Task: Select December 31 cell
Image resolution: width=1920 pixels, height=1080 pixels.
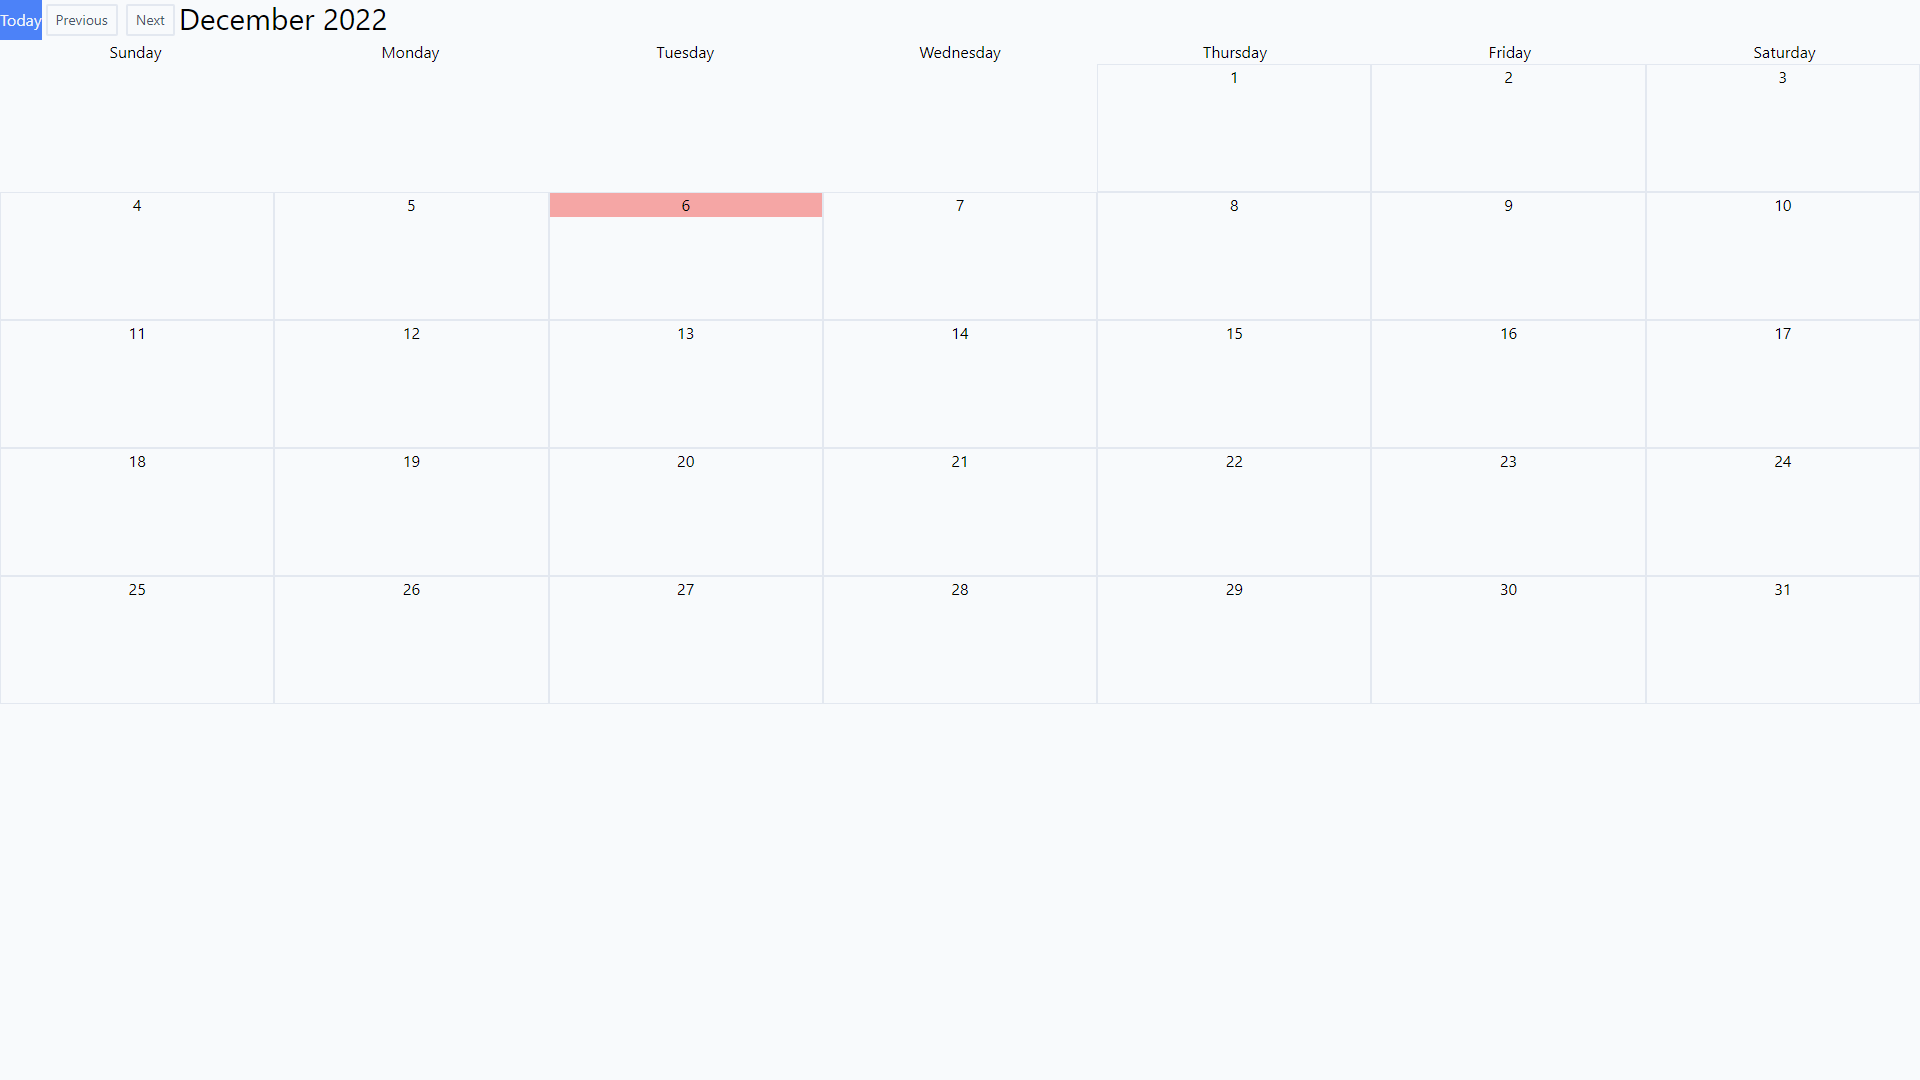Action: click(x=1783, y=639)
